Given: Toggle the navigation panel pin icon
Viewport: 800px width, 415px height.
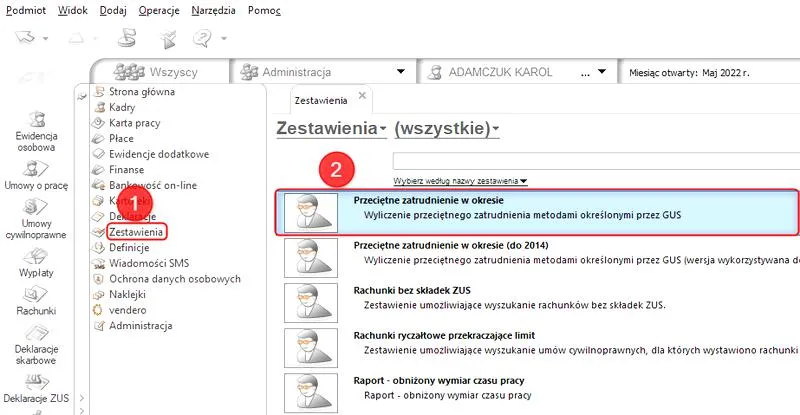Looking at the screenshot, I should 82,96.
